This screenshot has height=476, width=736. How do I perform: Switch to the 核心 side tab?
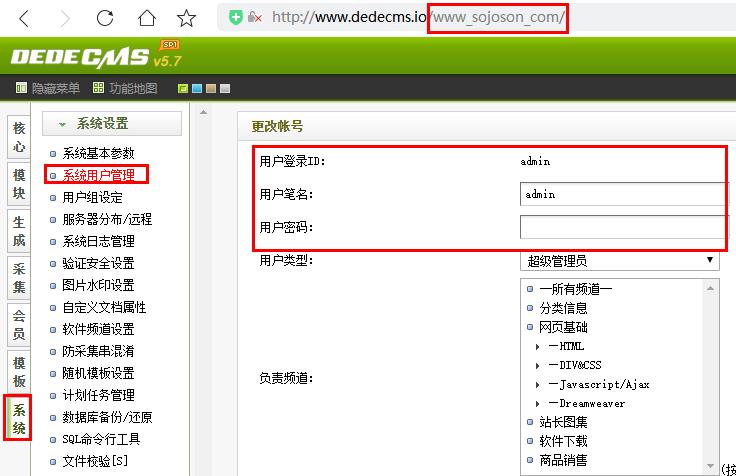pyautogui.click(x=19, y=137)
